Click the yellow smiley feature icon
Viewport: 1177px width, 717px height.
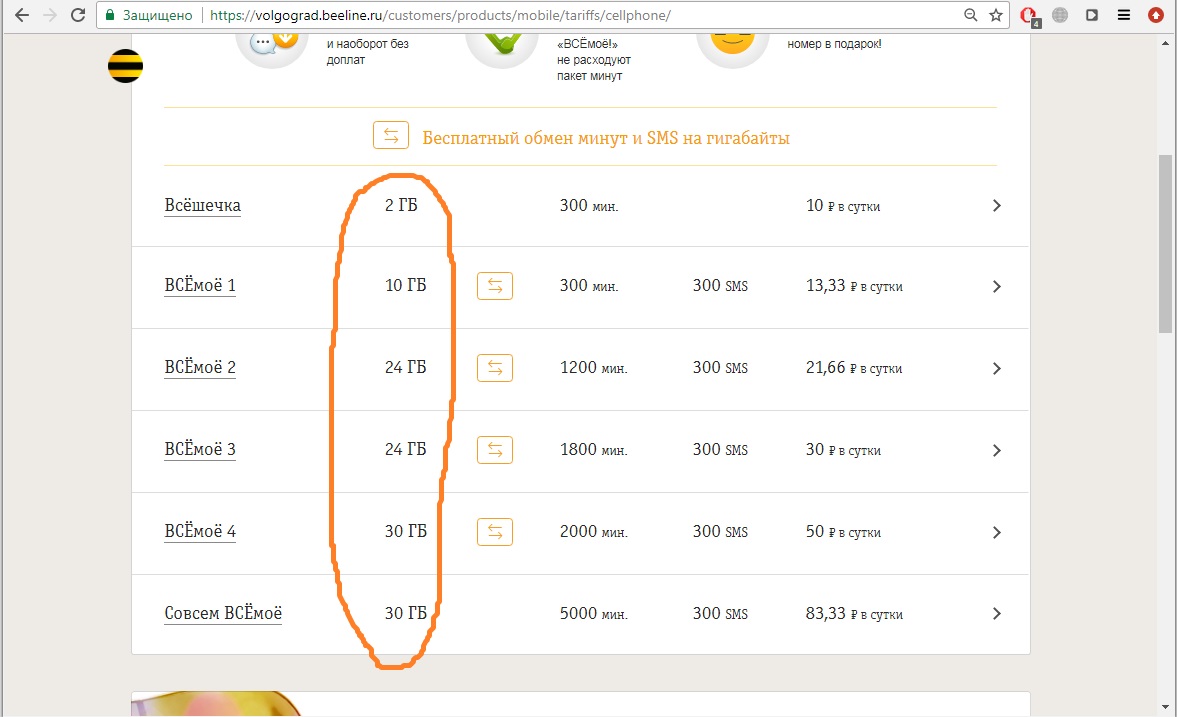(x=733, y=50)
